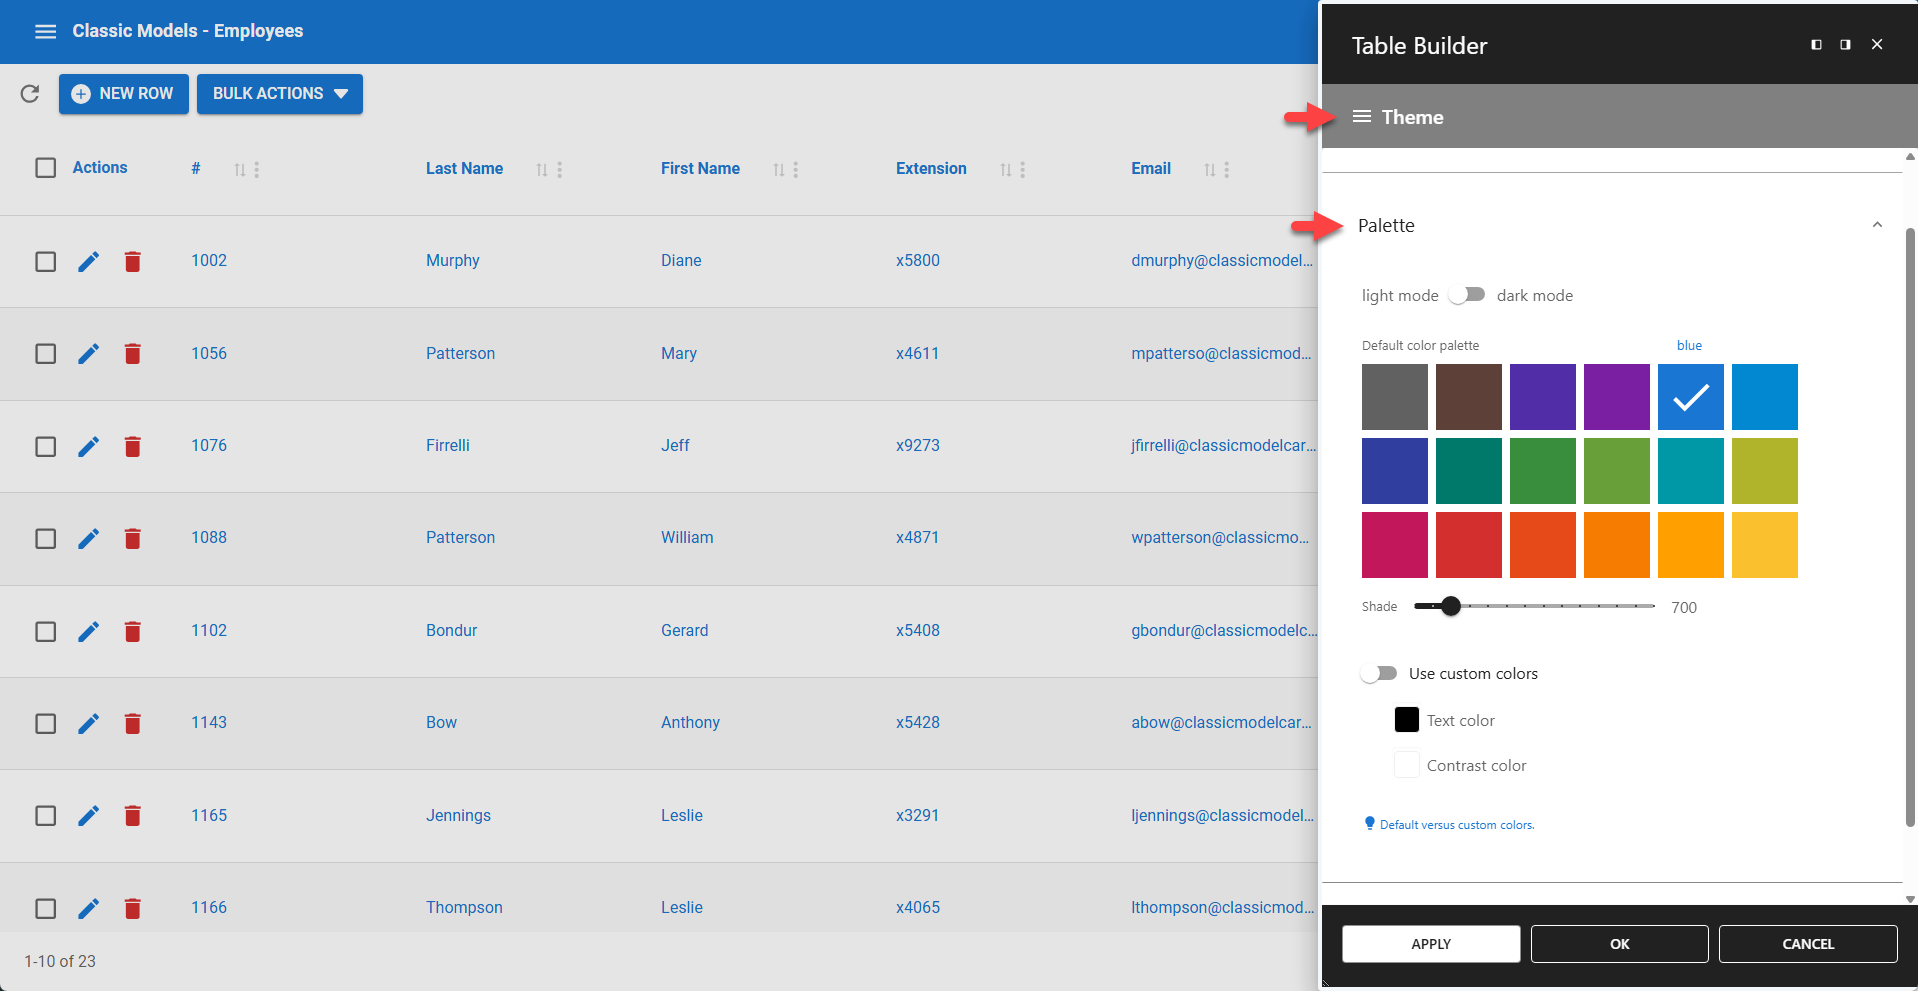Screen dimensions: 1918x991
Task: Click the New Row button
Action: coord(123,93)
